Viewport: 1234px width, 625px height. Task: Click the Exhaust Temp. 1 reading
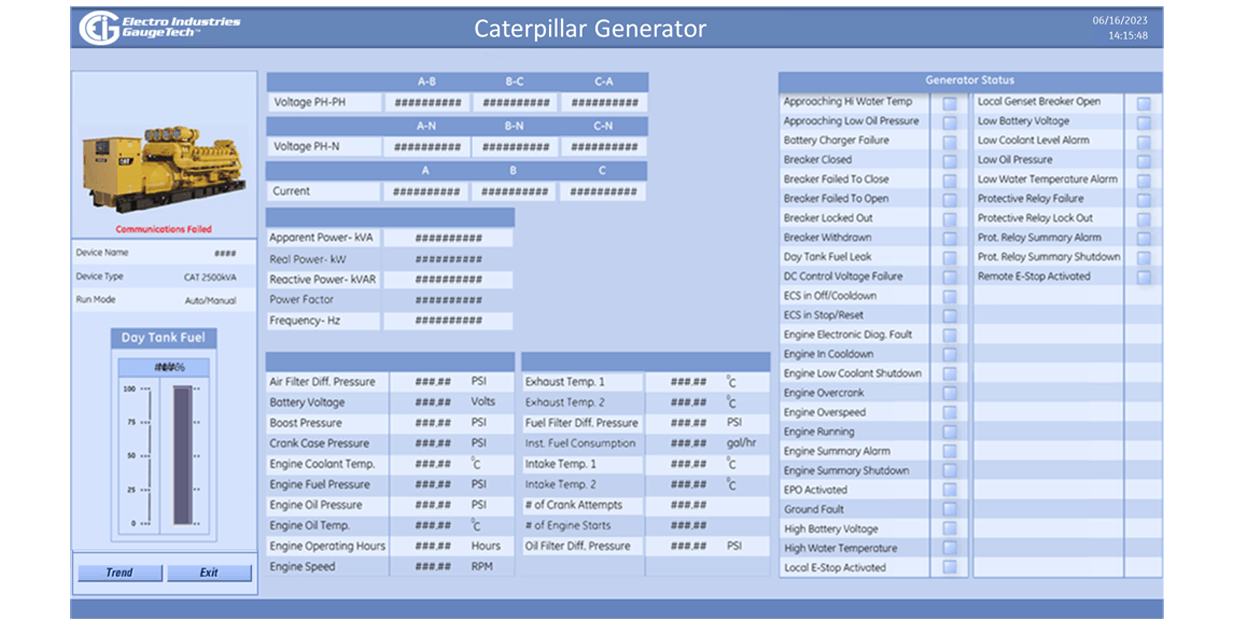click(689, 382)
